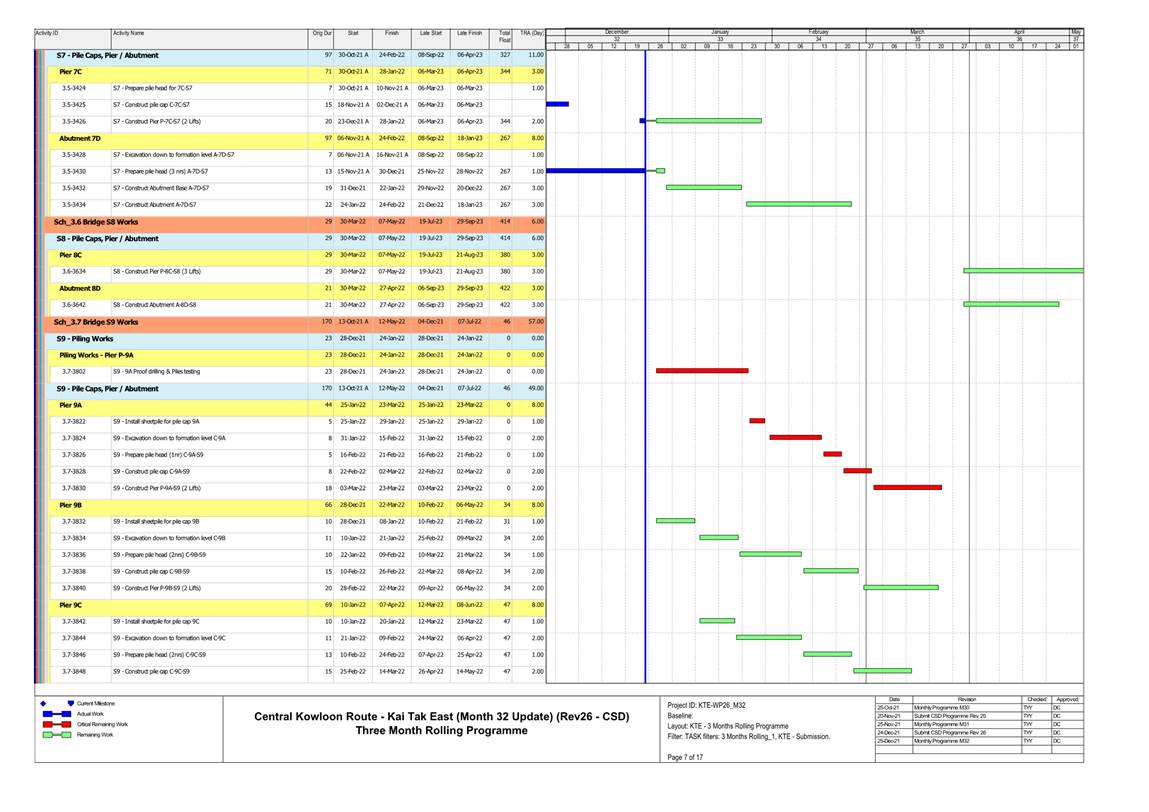
Task: Select activity row 3.7-3824 excavation C-9A
Action: point(170,438)
